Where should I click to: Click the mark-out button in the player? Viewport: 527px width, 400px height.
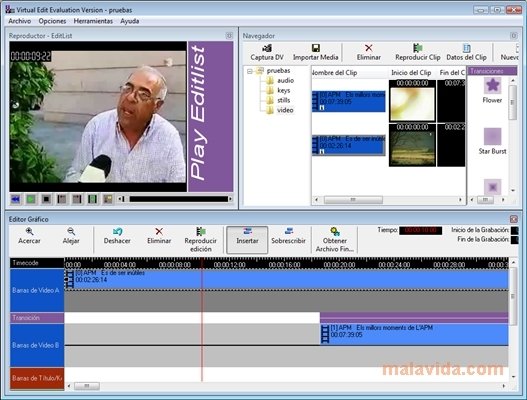tap(77, 199)
